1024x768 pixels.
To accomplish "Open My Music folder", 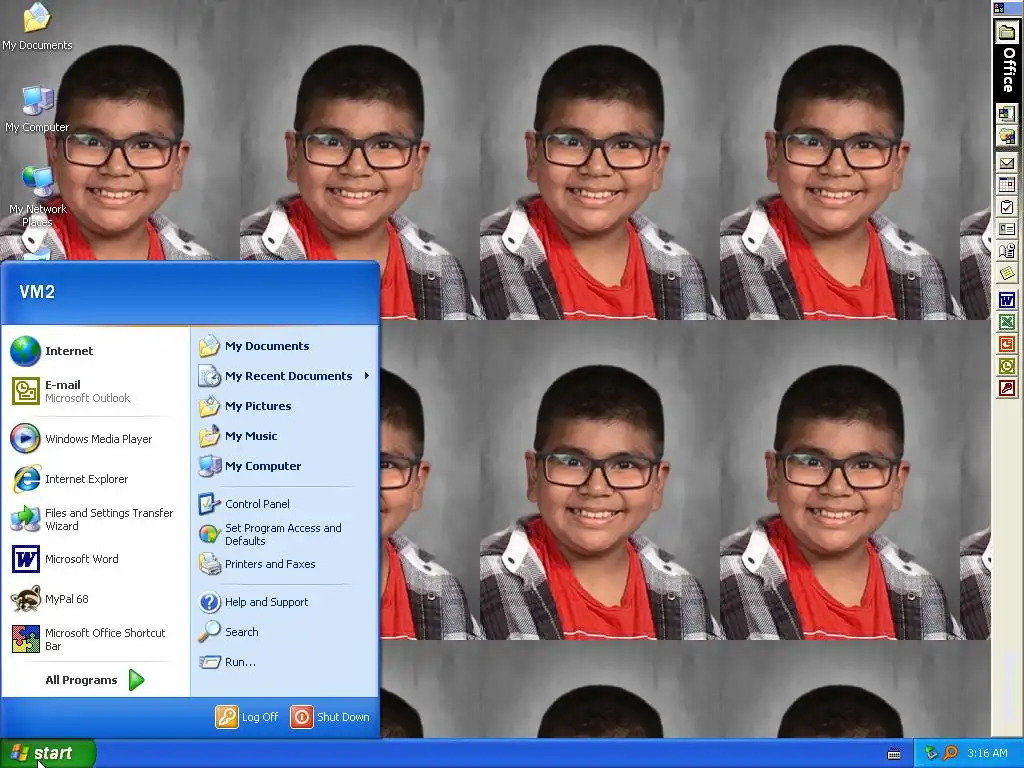I will [x=284, y=436].
